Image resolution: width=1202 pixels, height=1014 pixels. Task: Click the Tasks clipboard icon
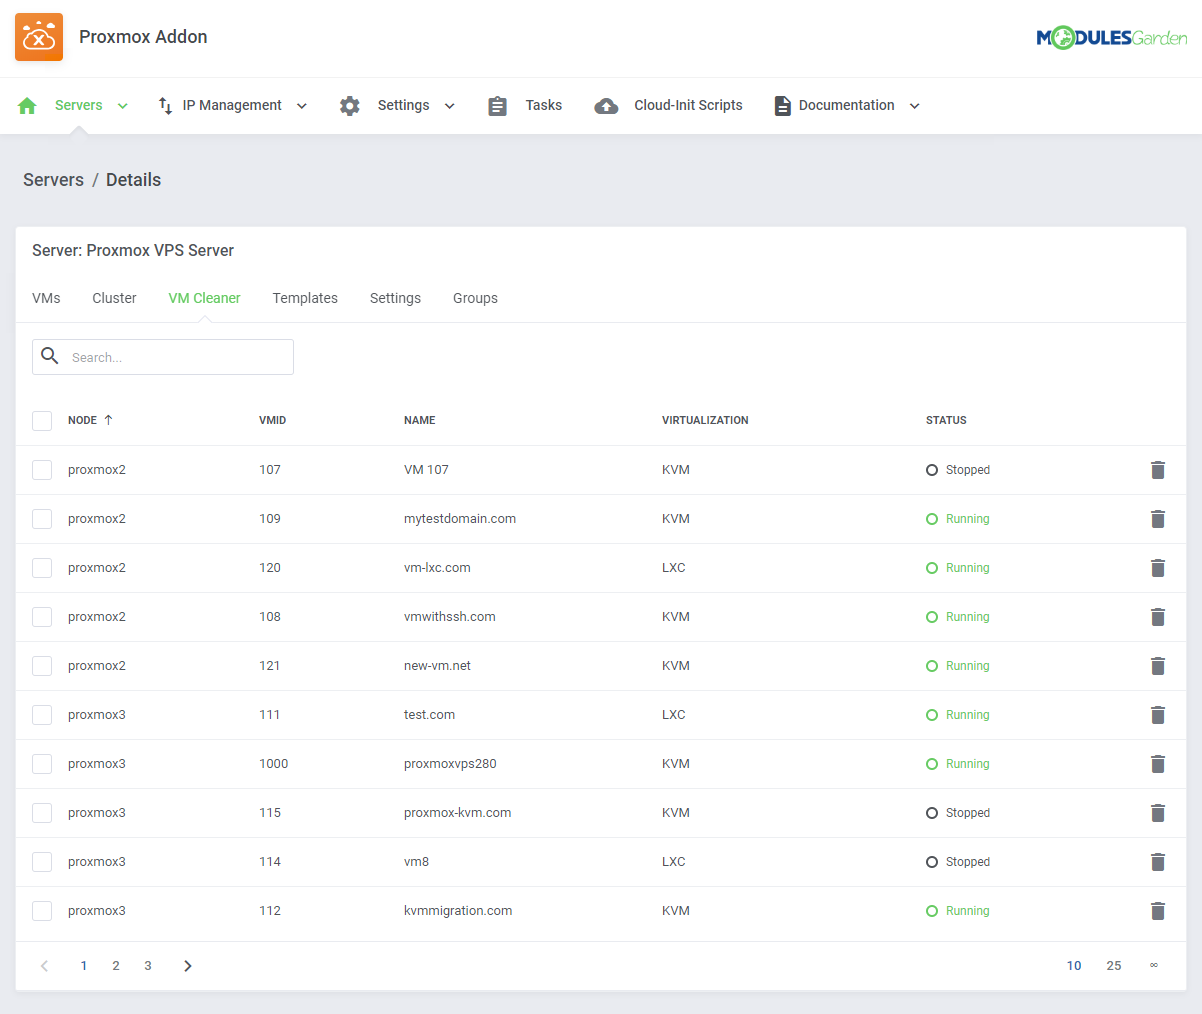click(497, 106)
